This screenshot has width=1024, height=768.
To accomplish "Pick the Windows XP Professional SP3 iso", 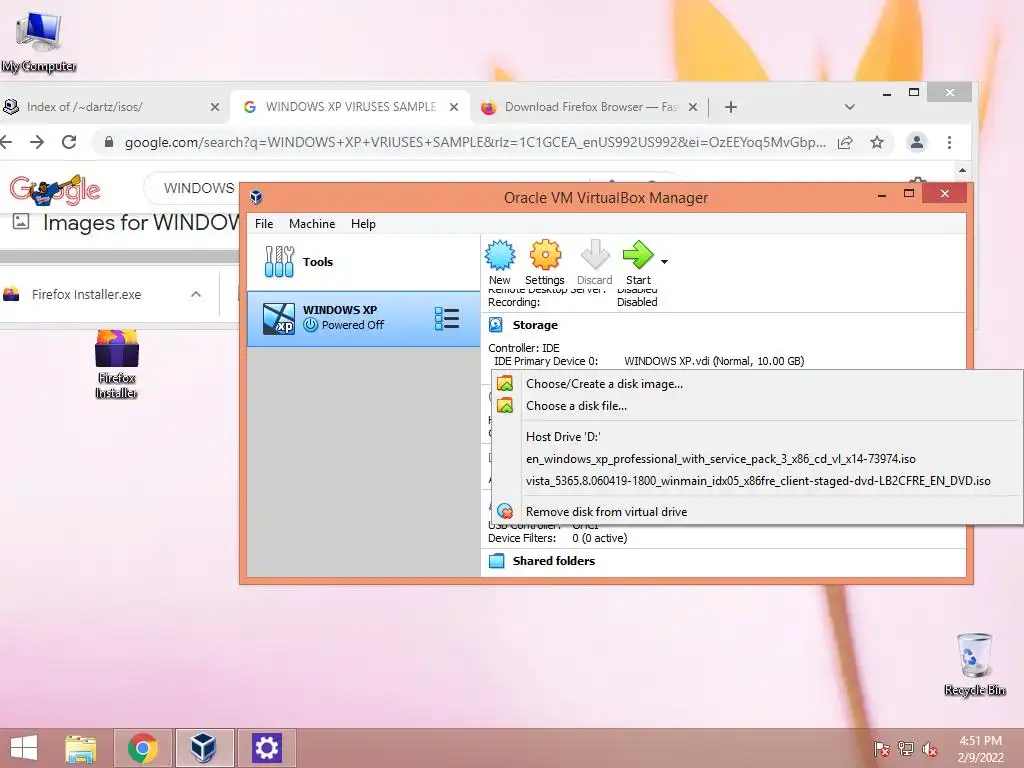I will (x=757, y=459).
